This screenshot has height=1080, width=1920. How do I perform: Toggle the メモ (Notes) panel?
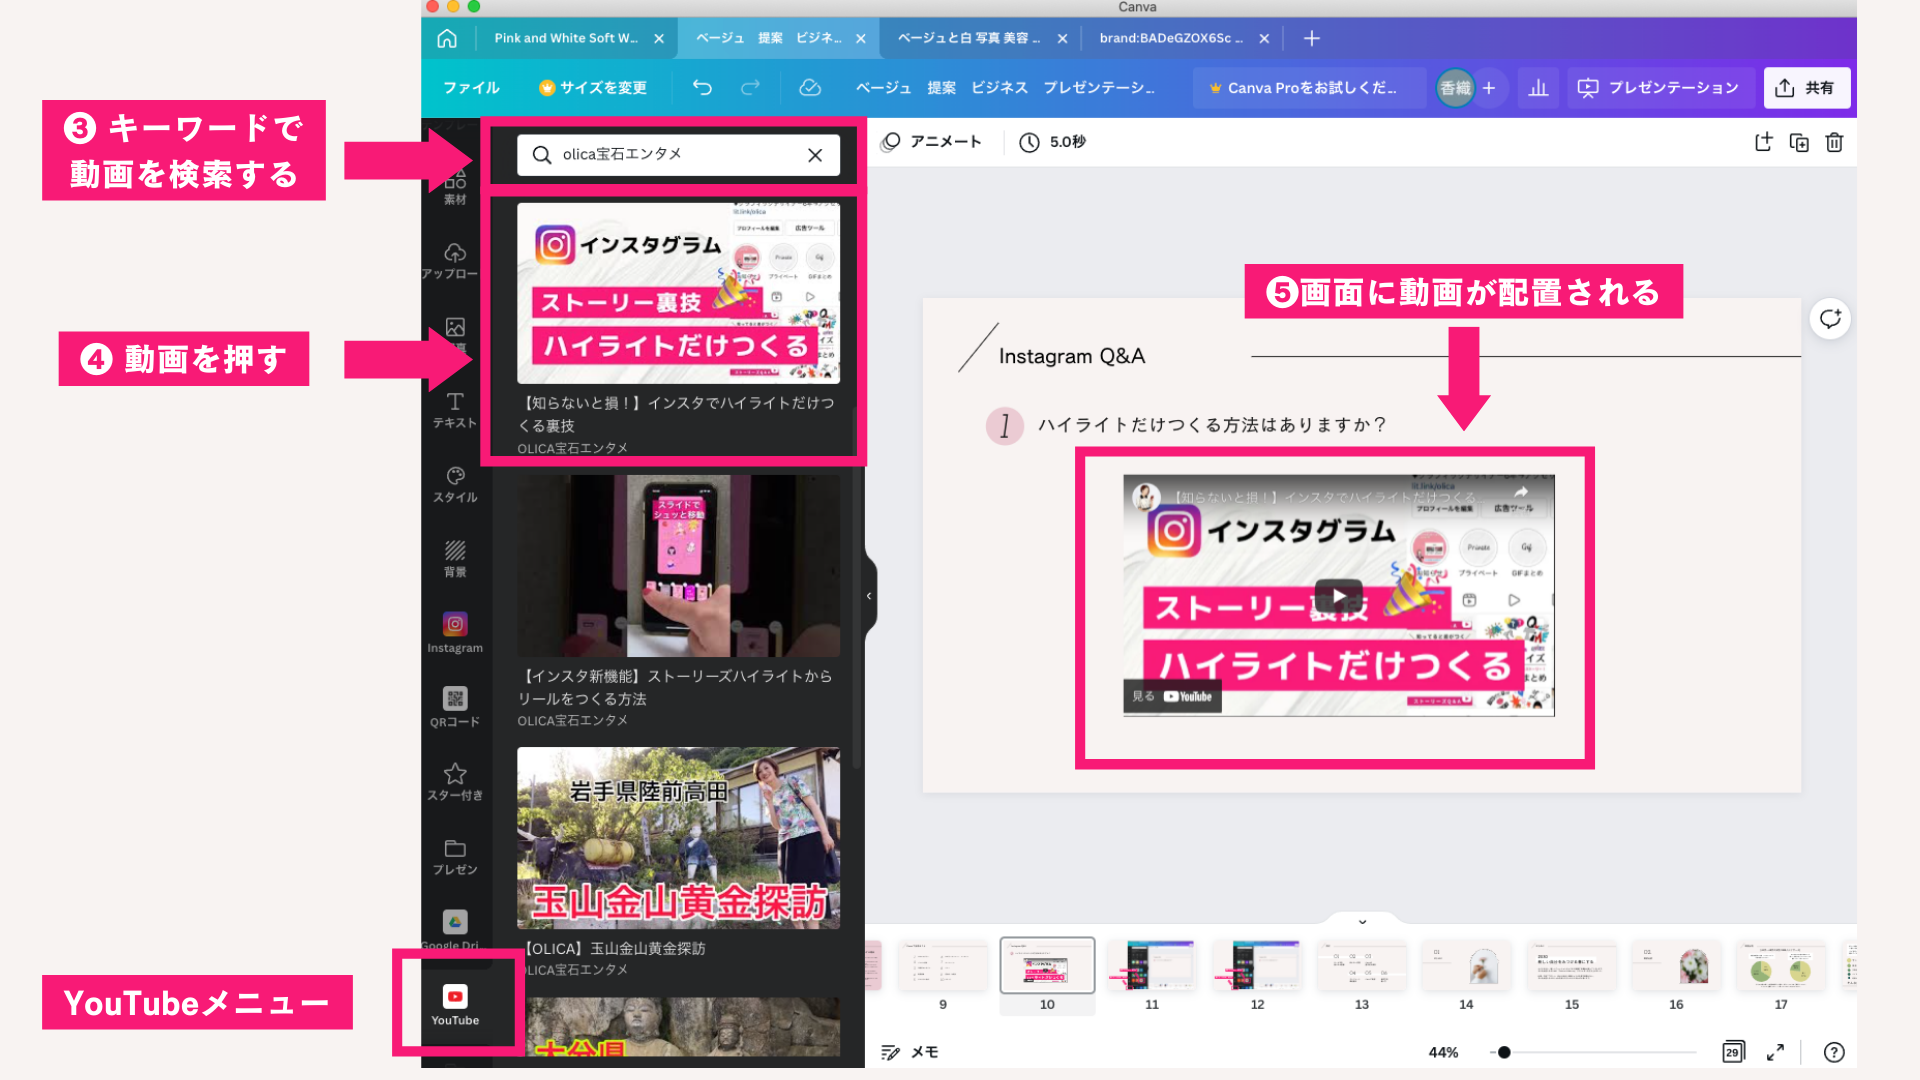[x=908, y=1052]
